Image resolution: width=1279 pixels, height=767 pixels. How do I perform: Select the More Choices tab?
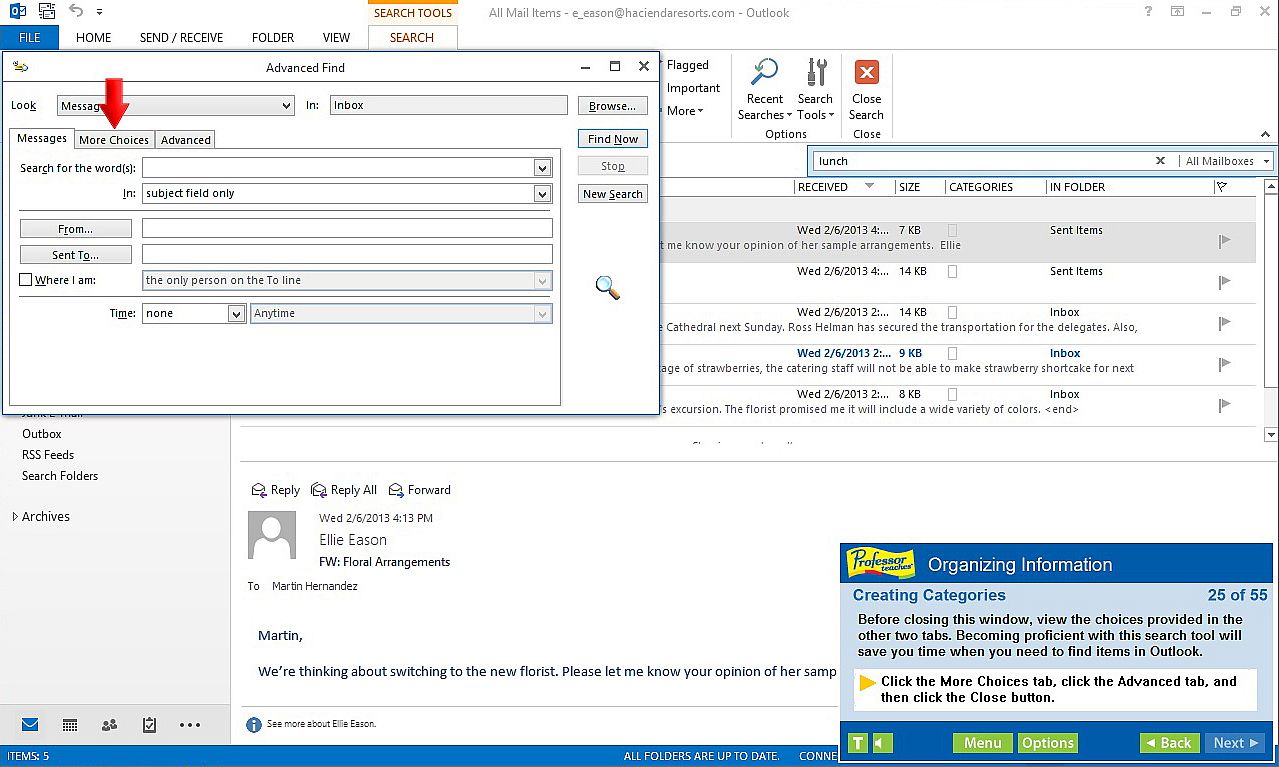pos(114,140)
